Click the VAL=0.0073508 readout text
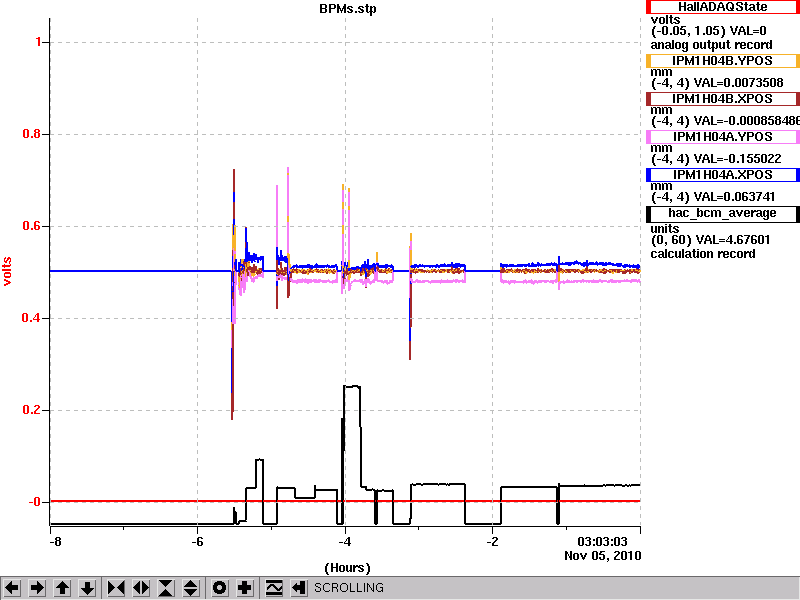 (738, 83)
